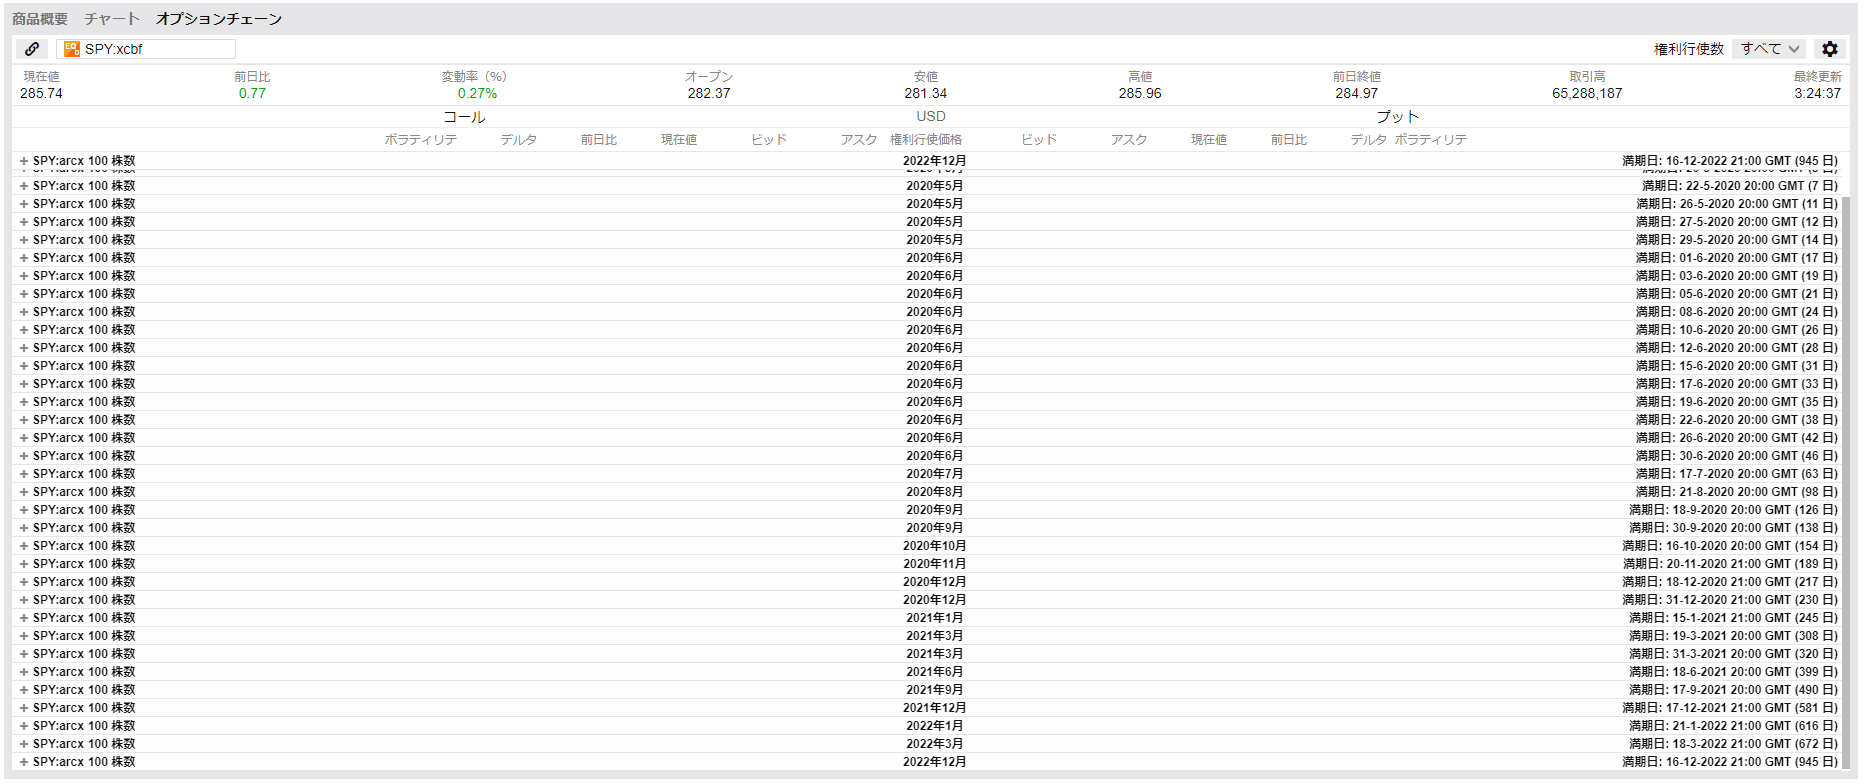The width and height of the screenshot is (1866, 784).
Task: Expand the expiry row 17-7-2020 (63 日)
Action: click(x=24, y=474)
